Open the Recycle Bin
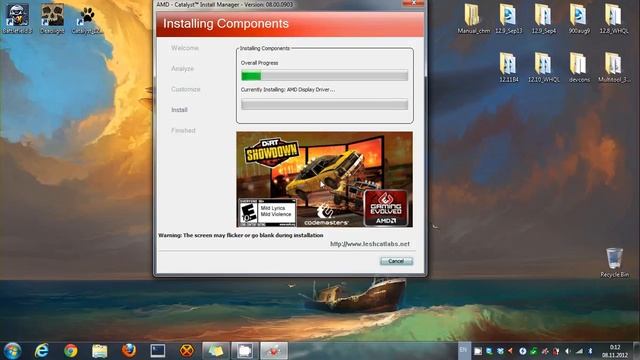The width and height of the screenshot is (640, 360). click(614, 262)
